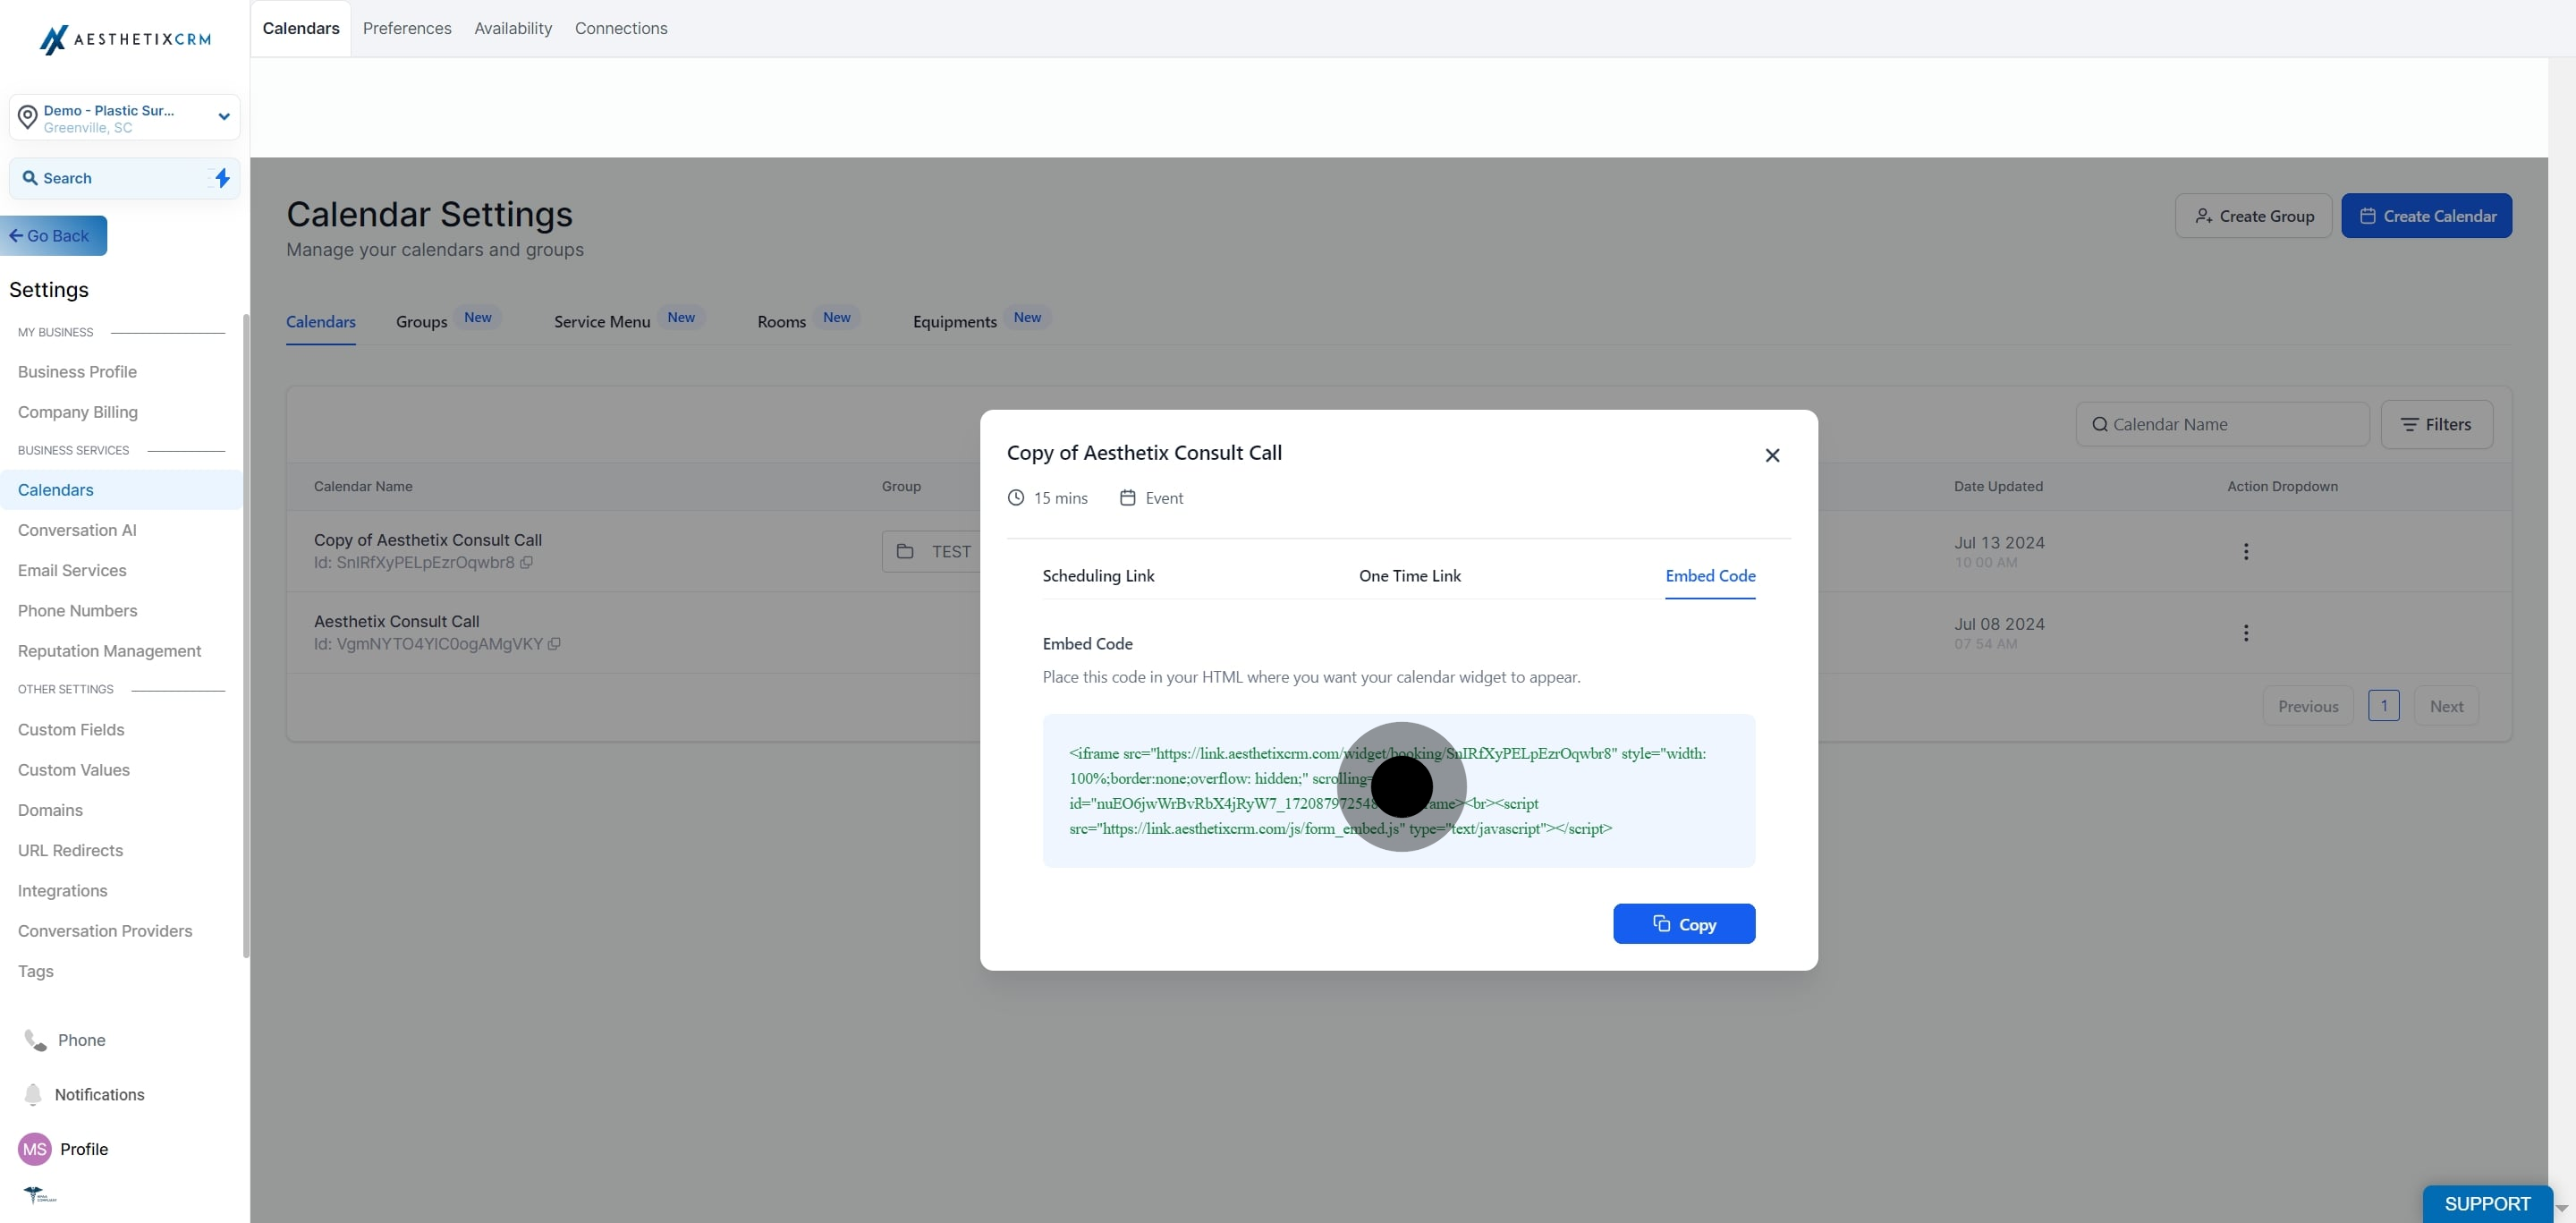Expand the Demo - Plastic Sur... location selector
This screenshot has height=1223, width=2576.
(x=124, y=118)
